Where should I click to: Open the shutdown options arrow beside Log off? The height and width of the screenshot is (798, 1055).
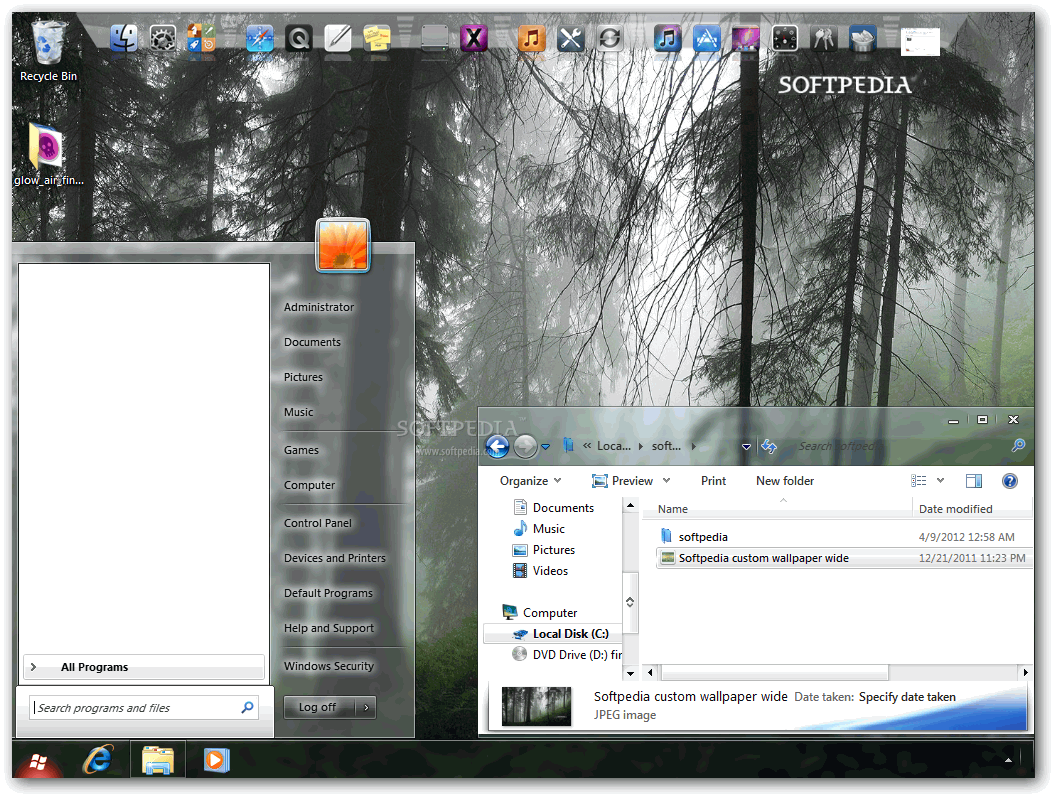366,707
